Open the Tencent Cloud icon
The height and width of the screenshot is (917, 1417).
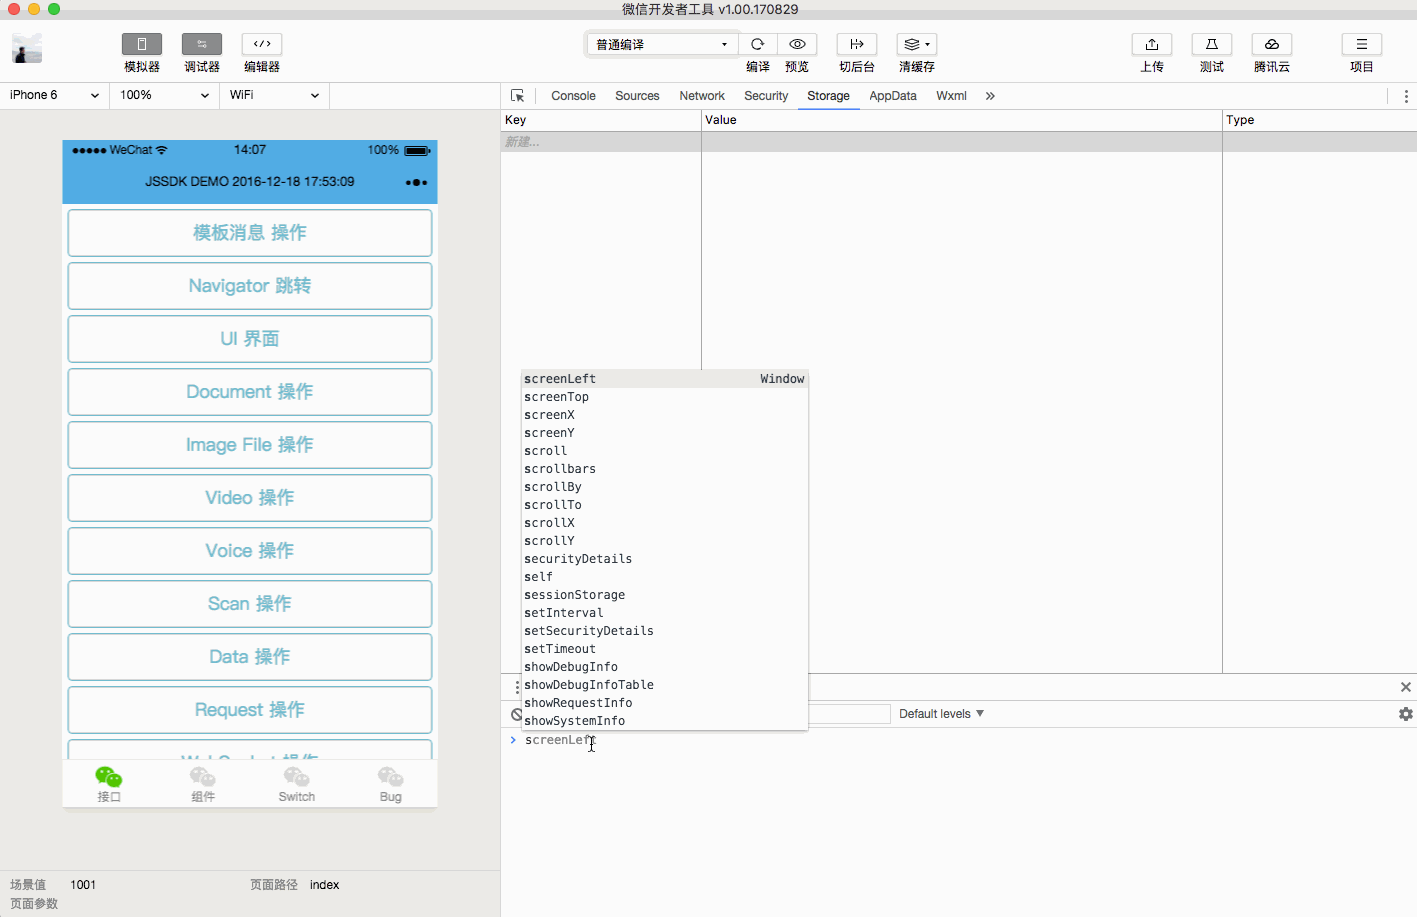(1272, 44)
